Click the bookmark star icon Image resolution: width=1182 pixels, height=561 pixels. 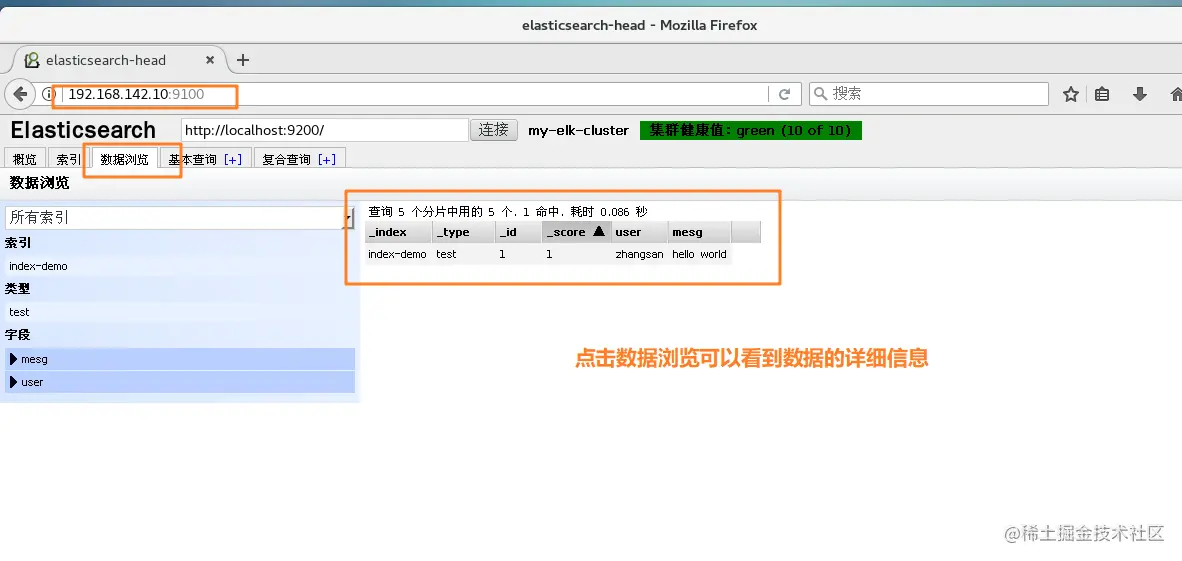point(1070,94)
